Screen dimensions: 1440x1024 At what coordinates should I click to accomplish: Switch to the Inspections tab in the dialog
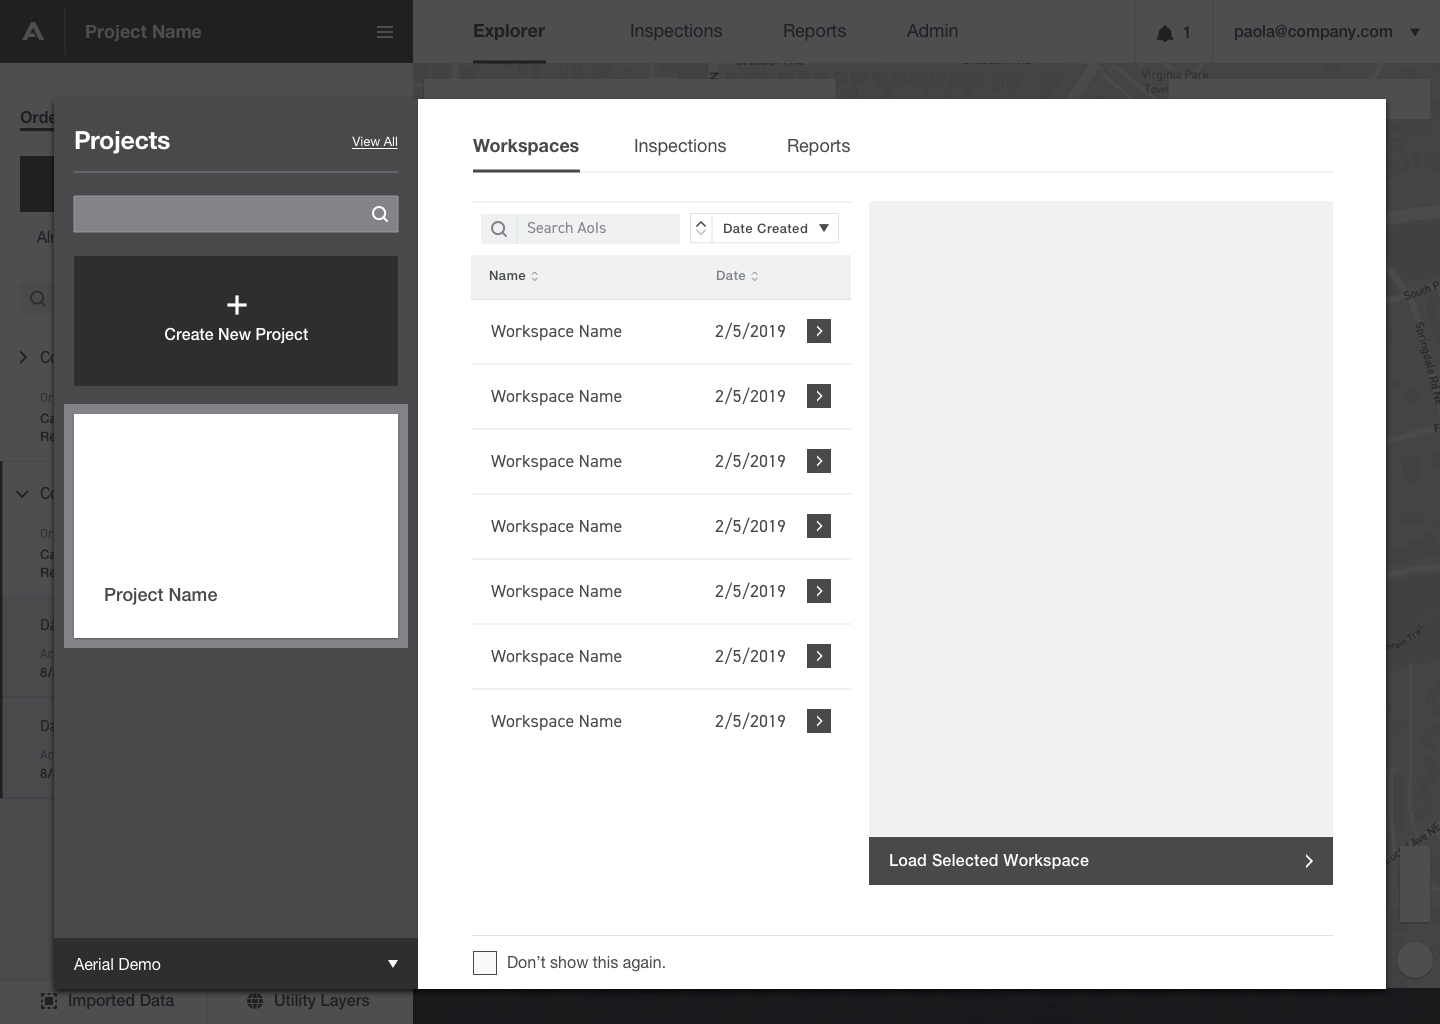point(680,146)
